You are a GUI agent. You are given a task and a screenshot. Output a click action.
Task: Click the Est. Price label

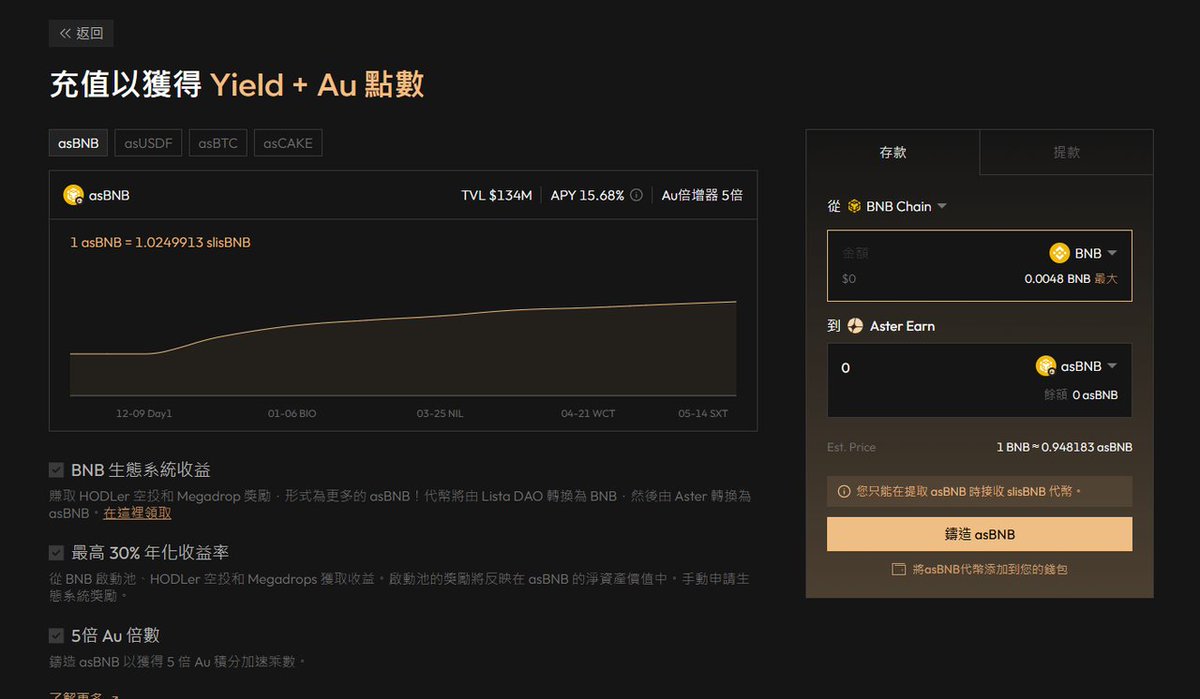click(851, 447)
